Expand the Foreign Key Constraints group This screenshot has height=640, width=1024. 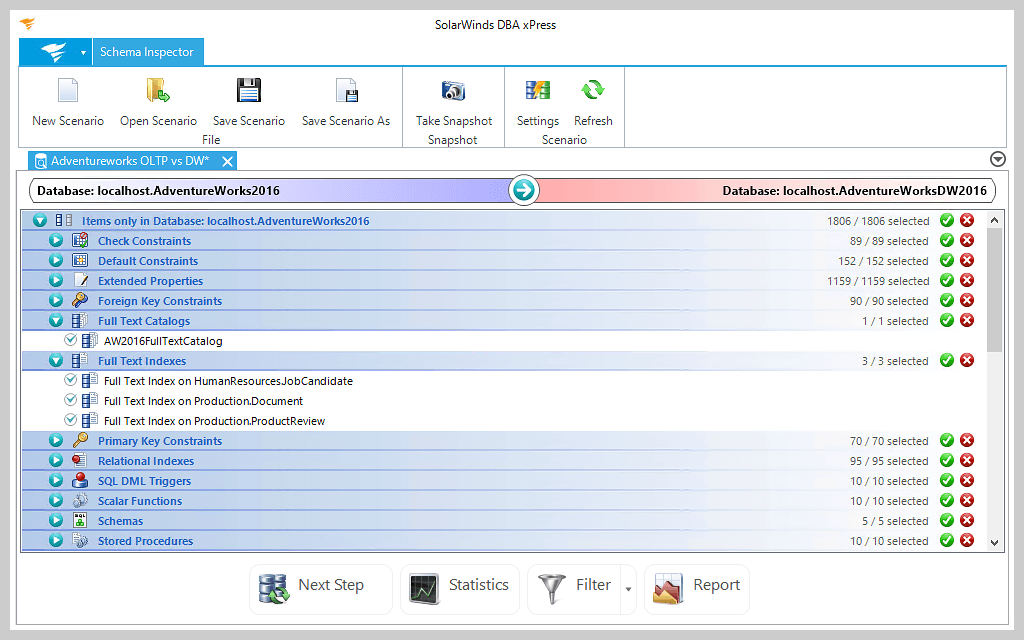[x=56, y=300]
